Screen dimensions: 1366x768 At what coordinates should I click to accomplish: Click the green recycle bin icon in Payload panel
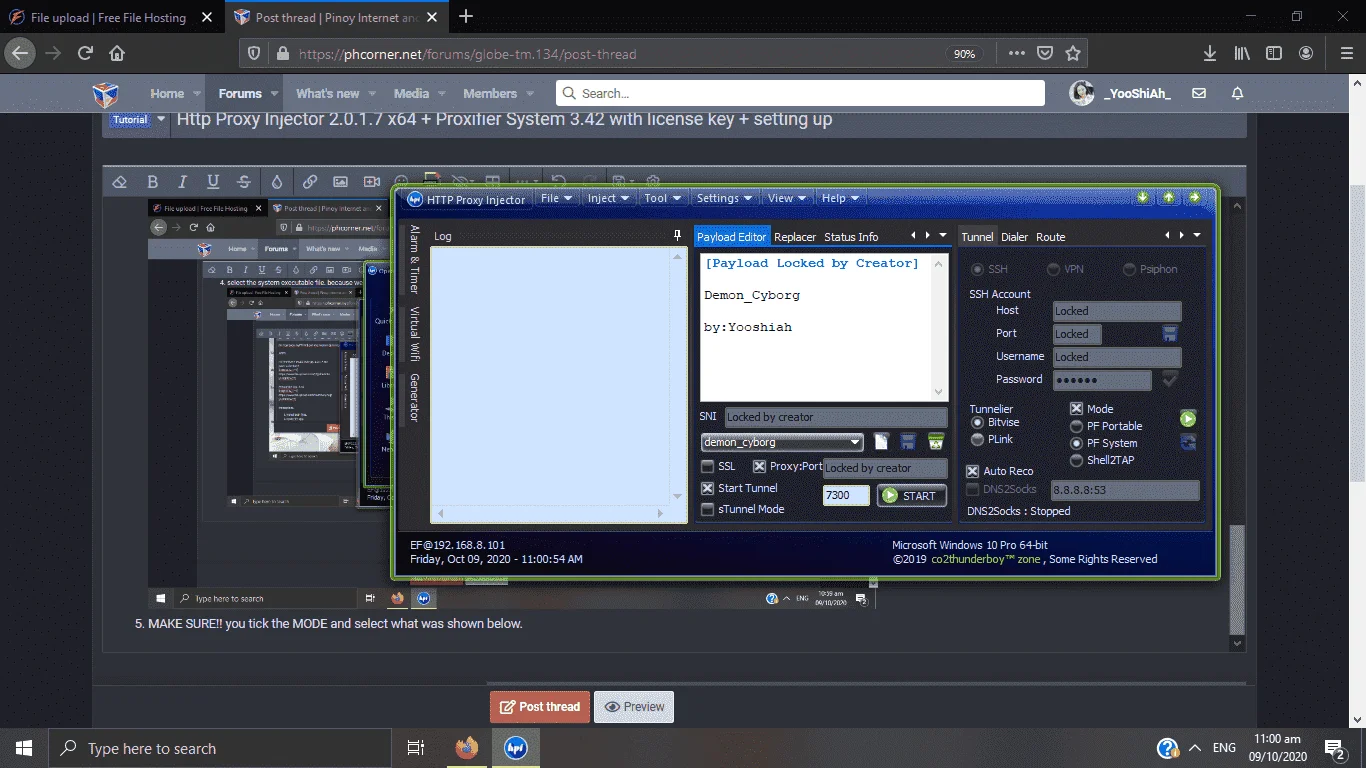(936, 441)
